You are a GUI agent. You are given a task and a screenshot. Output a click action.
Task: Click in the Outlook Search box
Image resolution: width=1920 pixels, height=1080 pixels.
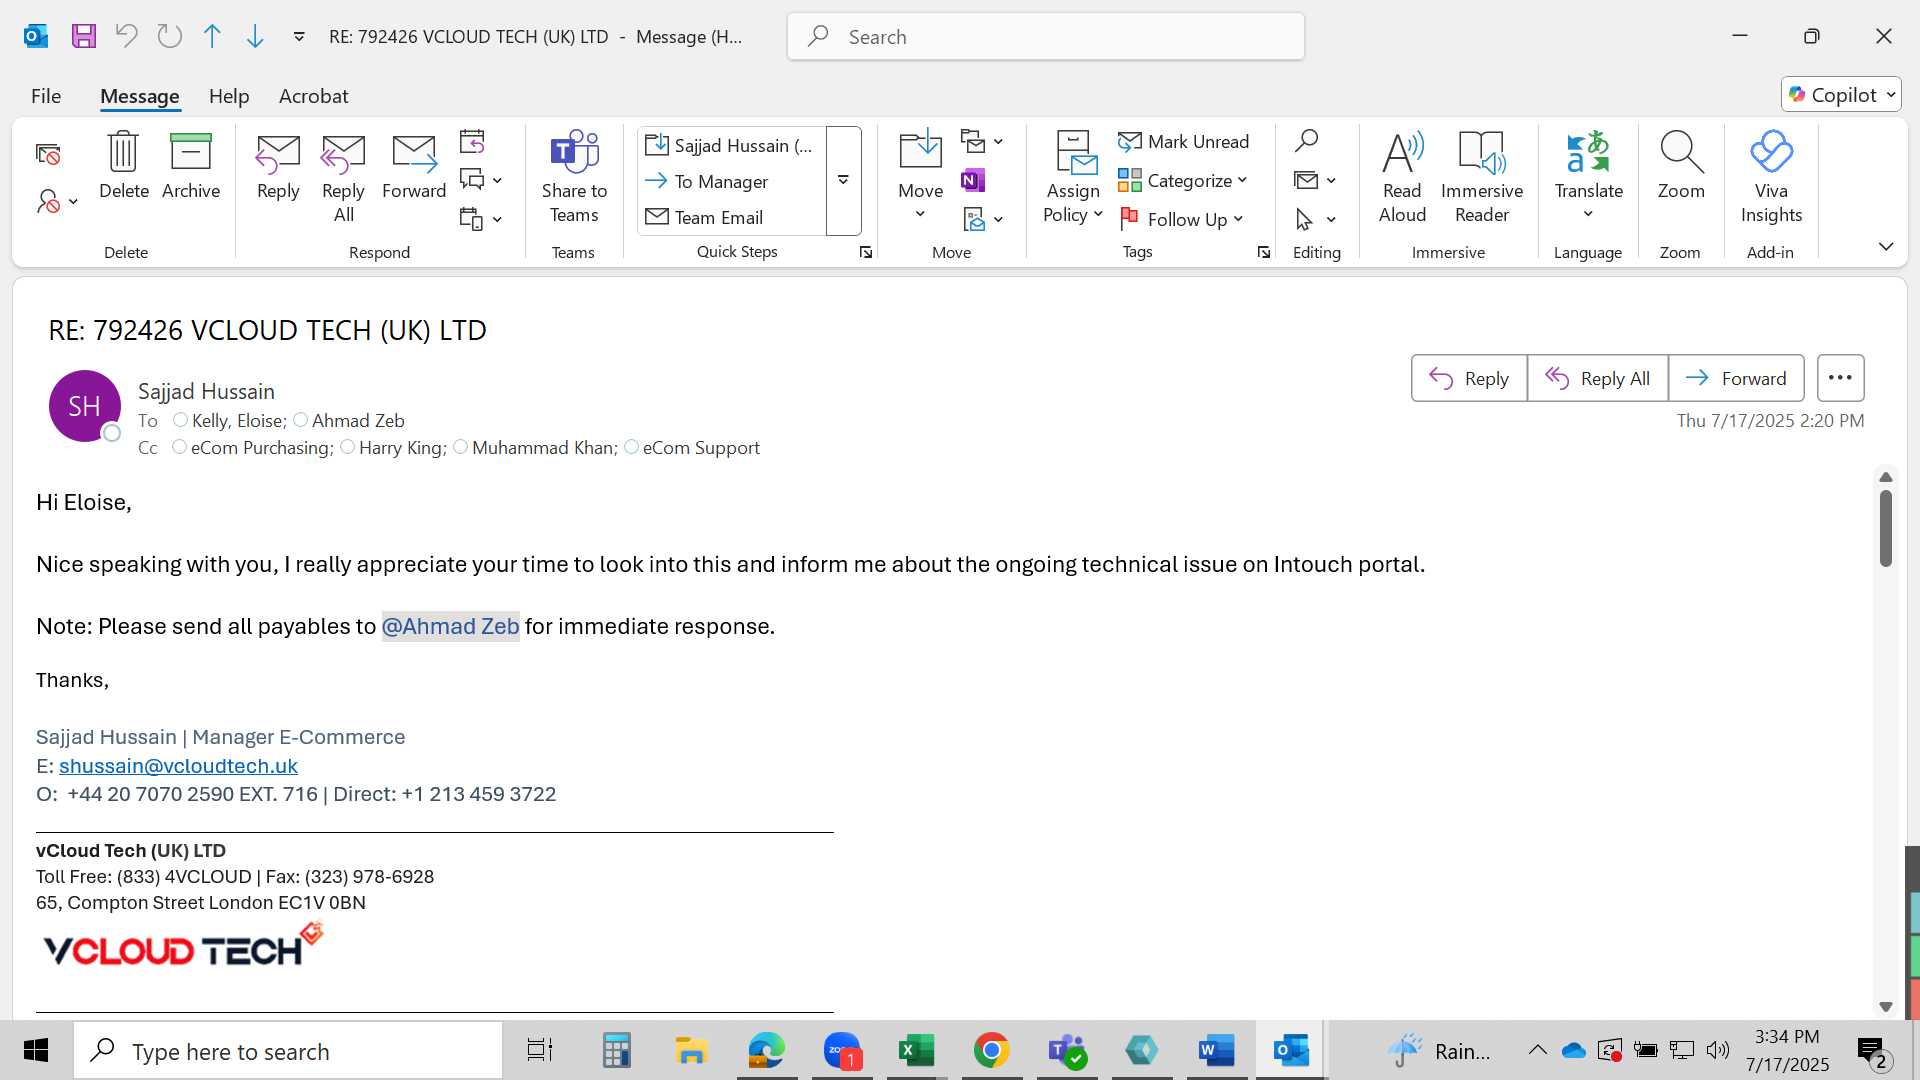point(1045,37)
